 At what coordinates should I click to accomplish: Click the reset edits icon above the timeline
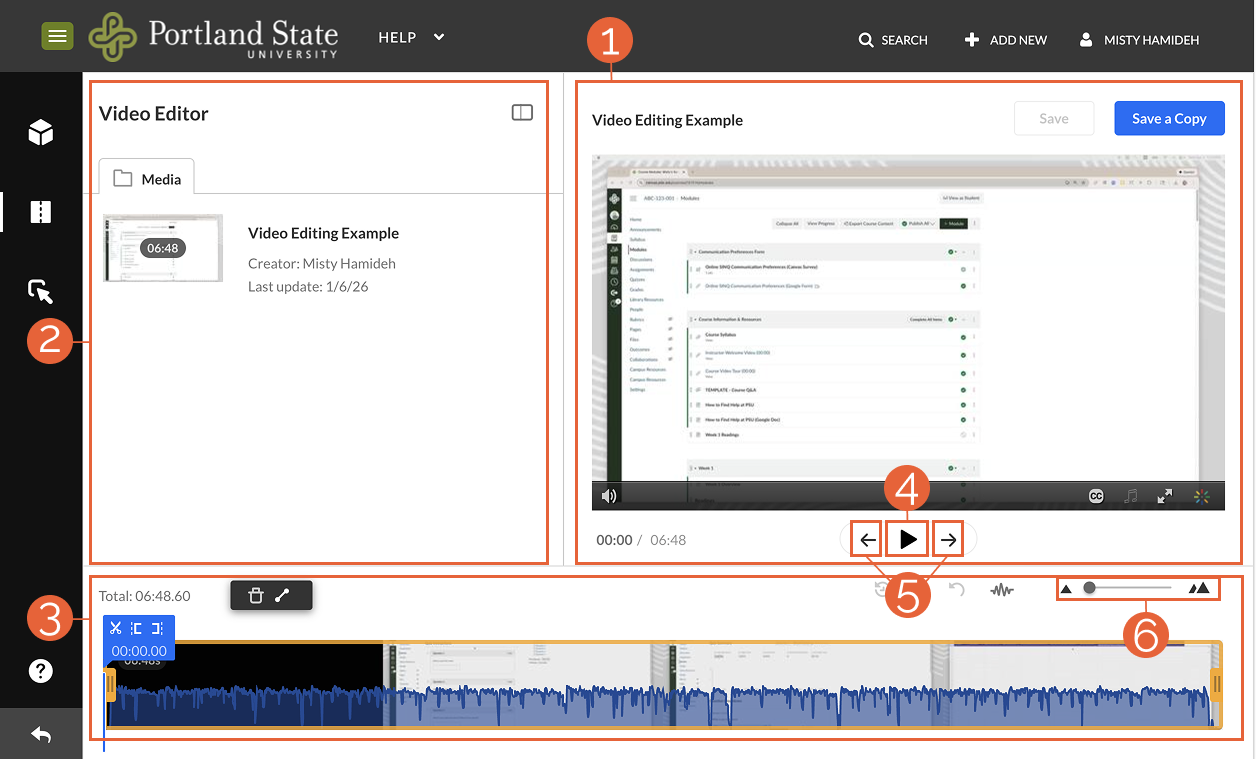click(x=880, y=590)
